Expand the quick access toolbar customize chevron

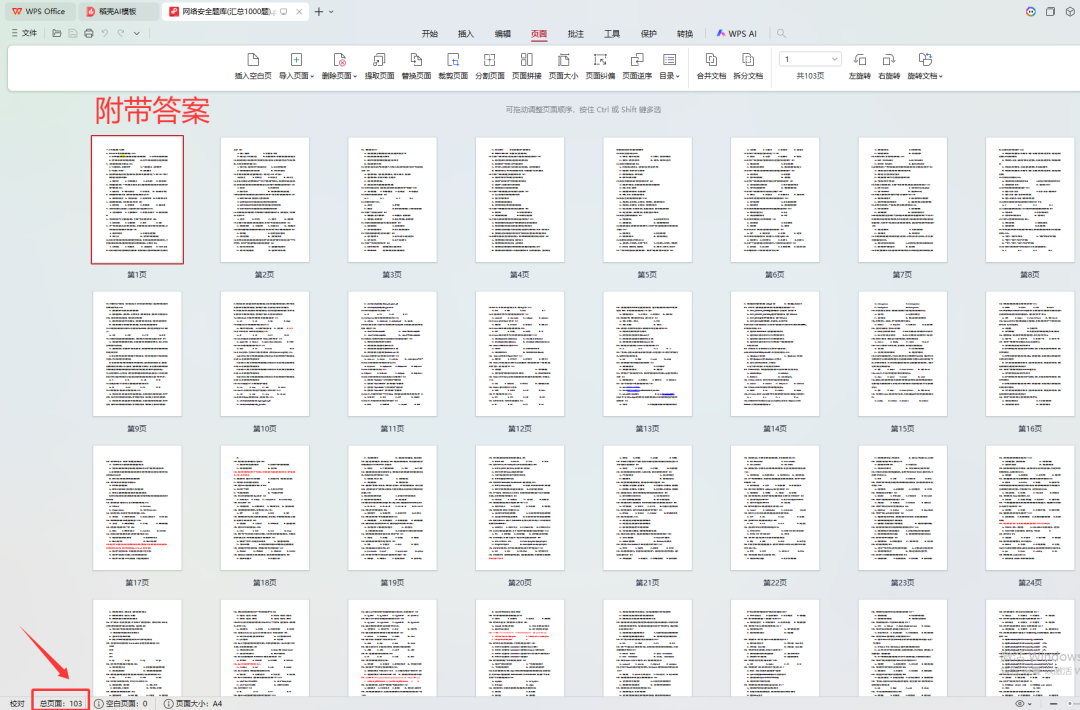point(137,33)
